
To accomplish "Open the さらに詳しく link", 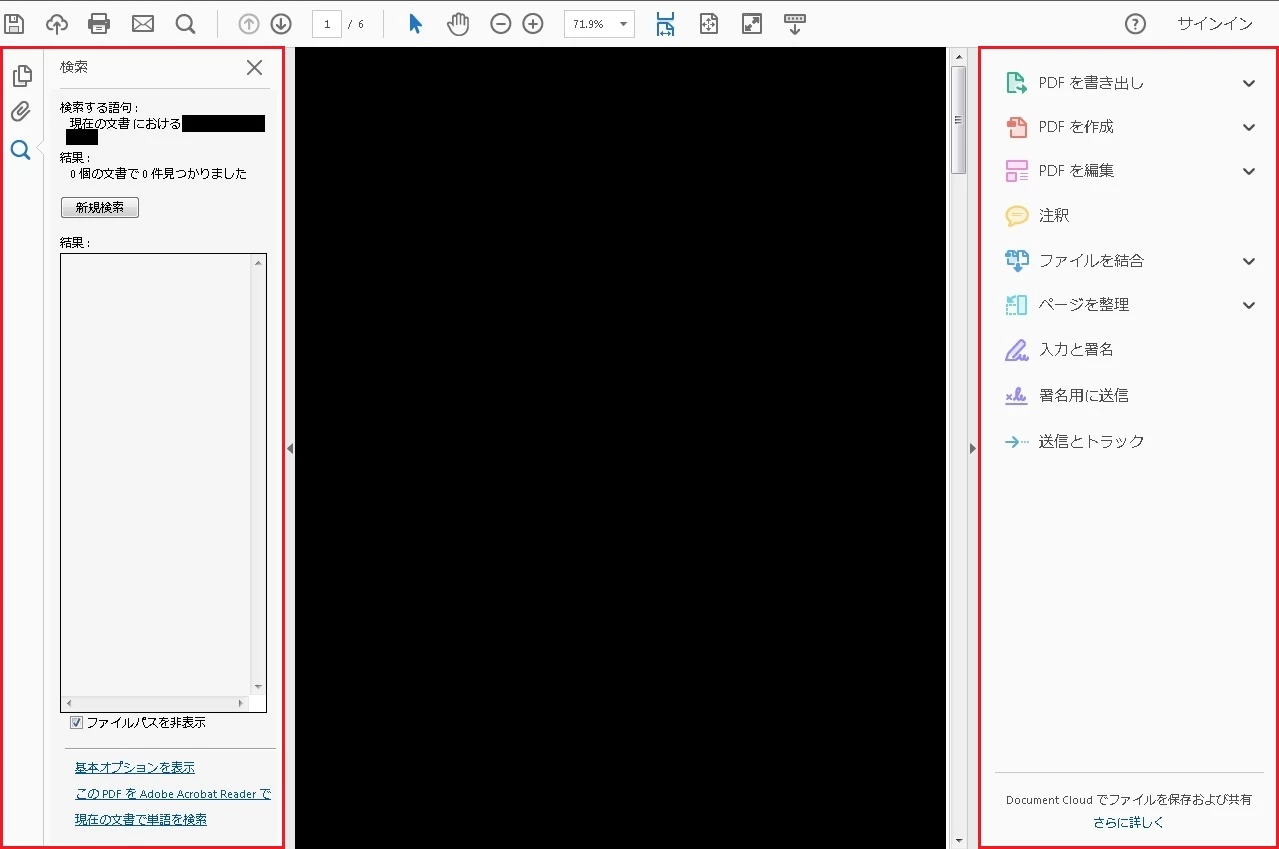I will (x=1129, y=823).
